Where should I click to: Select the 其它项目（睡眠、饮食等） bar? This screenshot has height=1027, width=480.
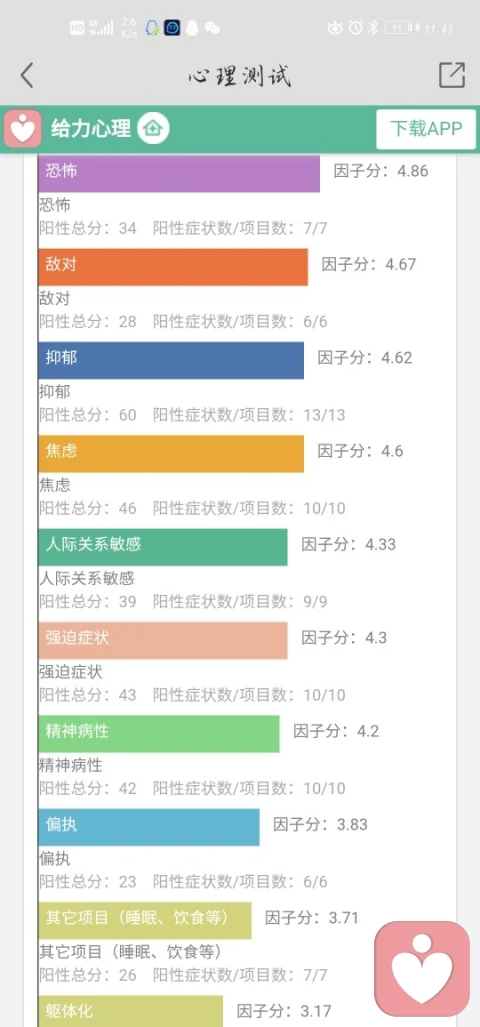[x=145, y=920]
